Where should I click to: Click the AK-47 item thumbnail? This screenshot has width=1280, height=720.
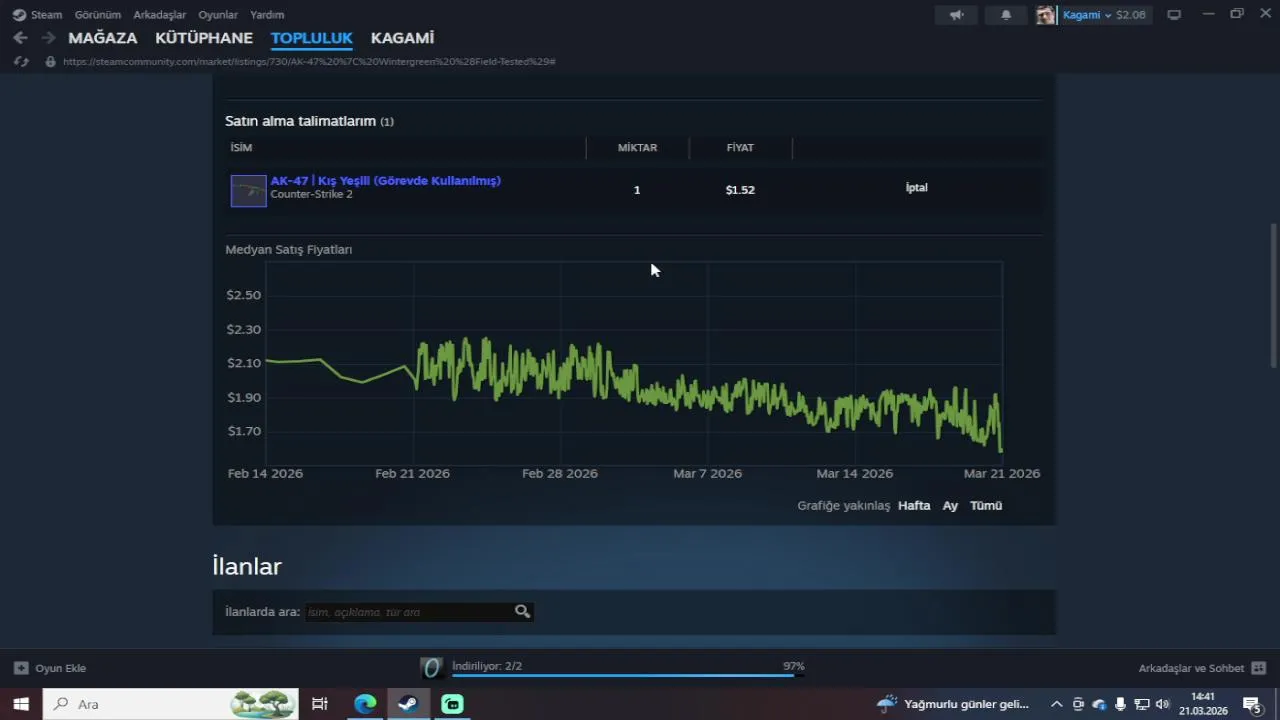(249, 190)
